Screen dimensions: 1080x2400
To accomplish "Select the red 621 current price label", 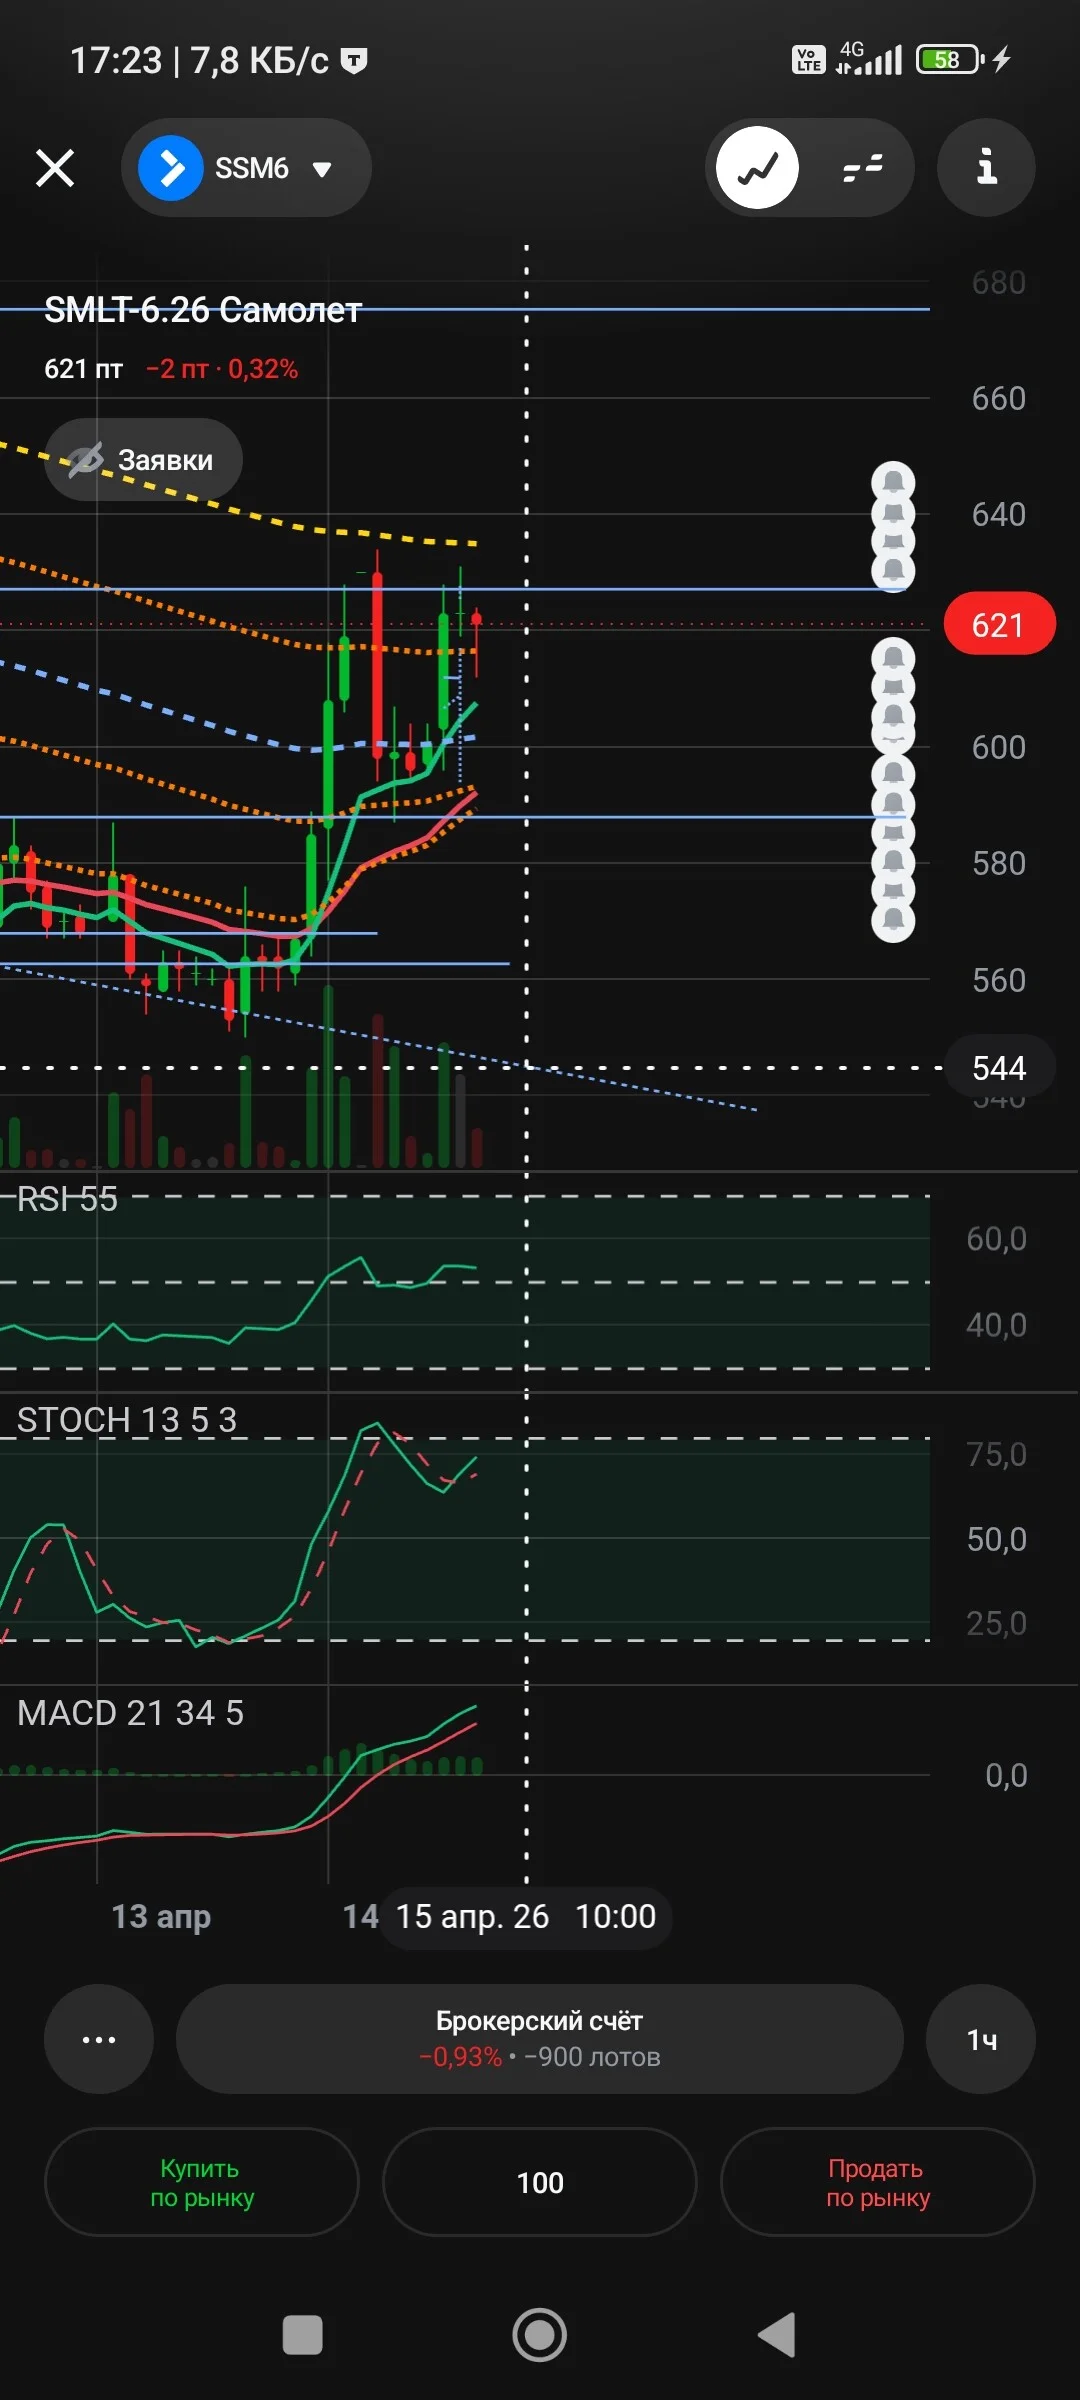I will click(999, 625).
